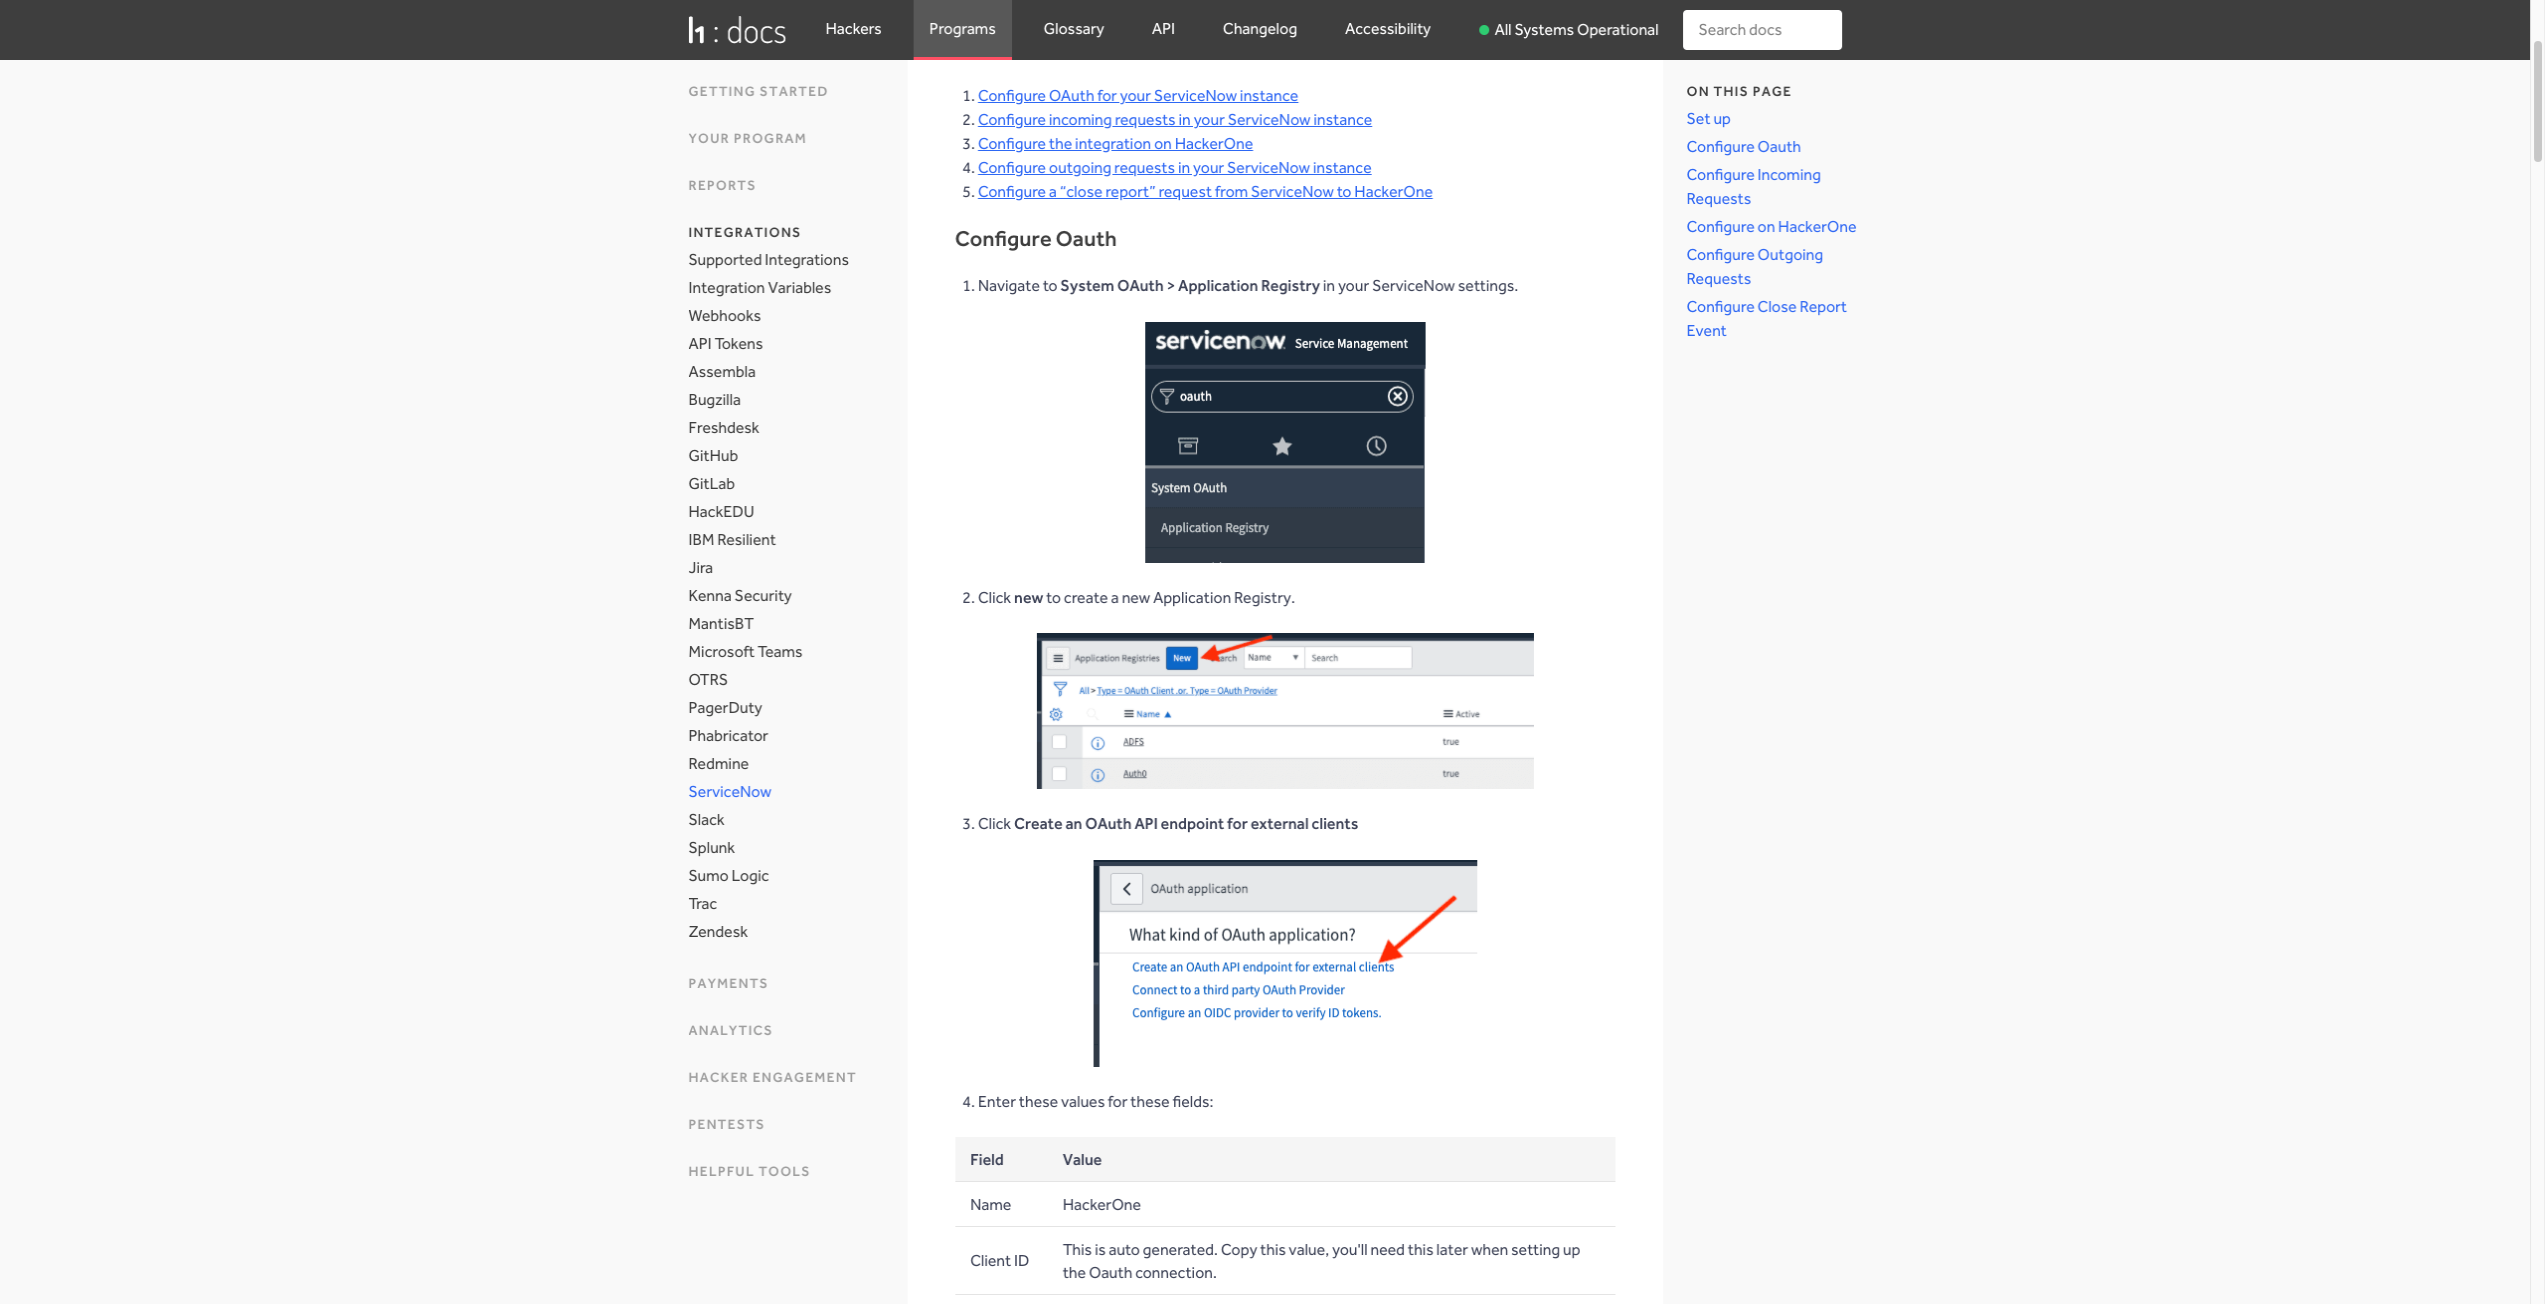Open the Jira integration page
This screenshot has height=1304, width=2545.
700,568
